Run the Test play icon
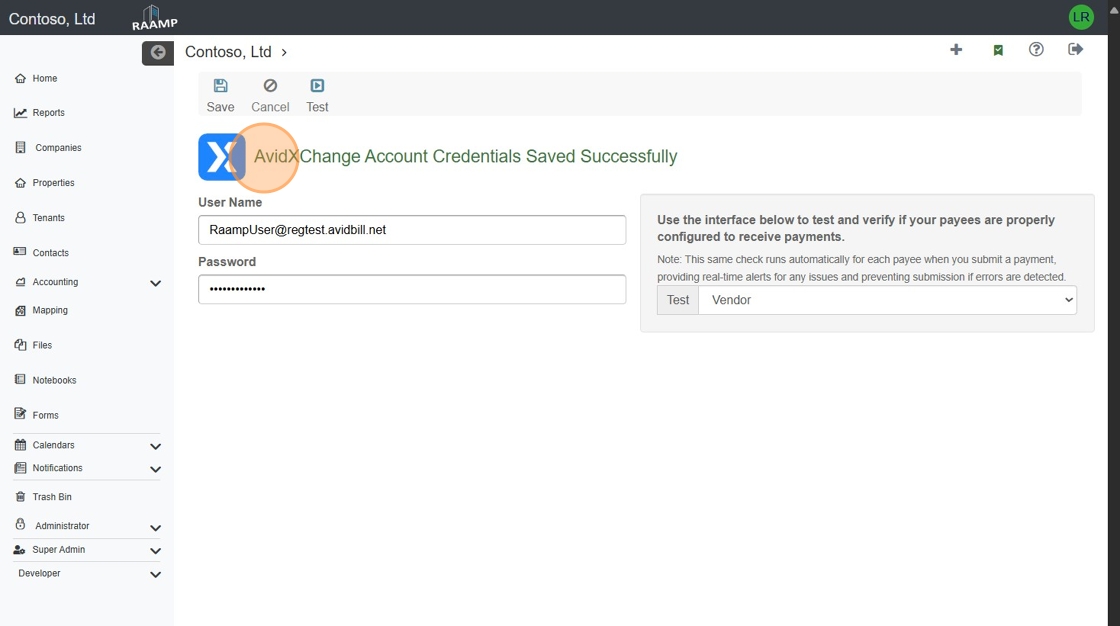Viewport: 1120px width, 626px height. tap(317, 87)
